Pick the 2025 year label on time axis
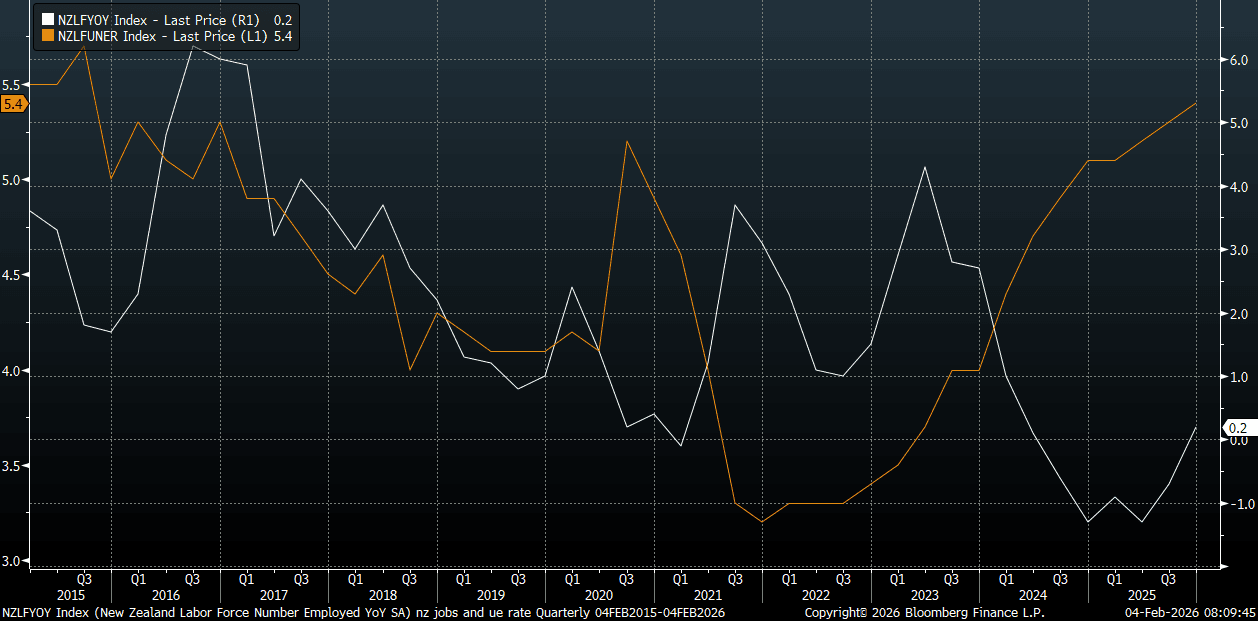 pos(1140,594)
